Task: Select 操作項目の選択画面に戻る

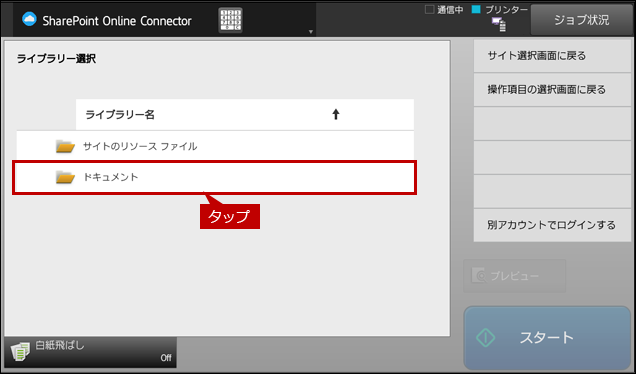Action: (552, 90)
